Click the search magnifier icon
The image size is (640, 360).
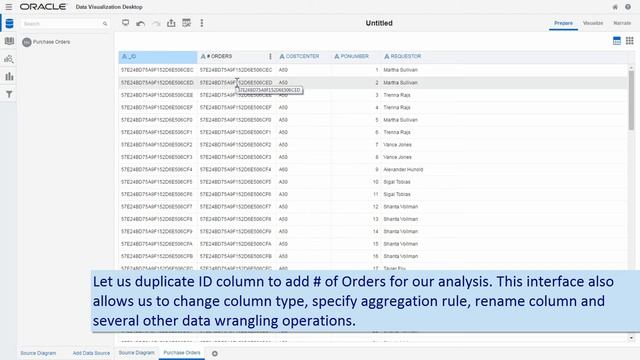coord(105,24)
